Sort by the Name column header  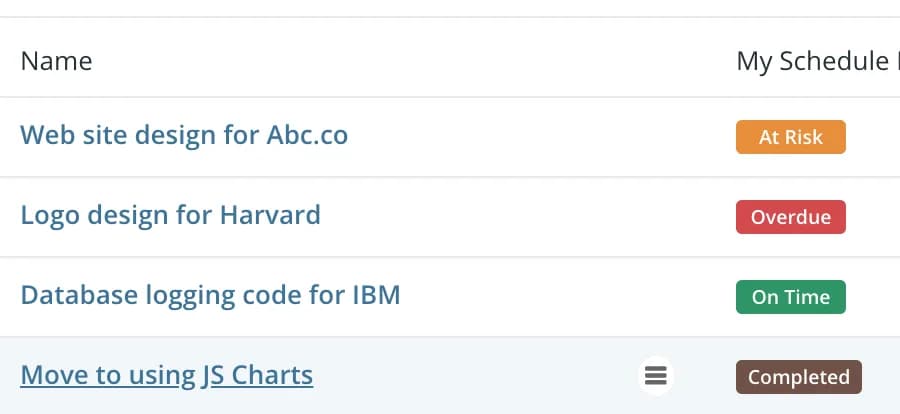tap(56, 61)
